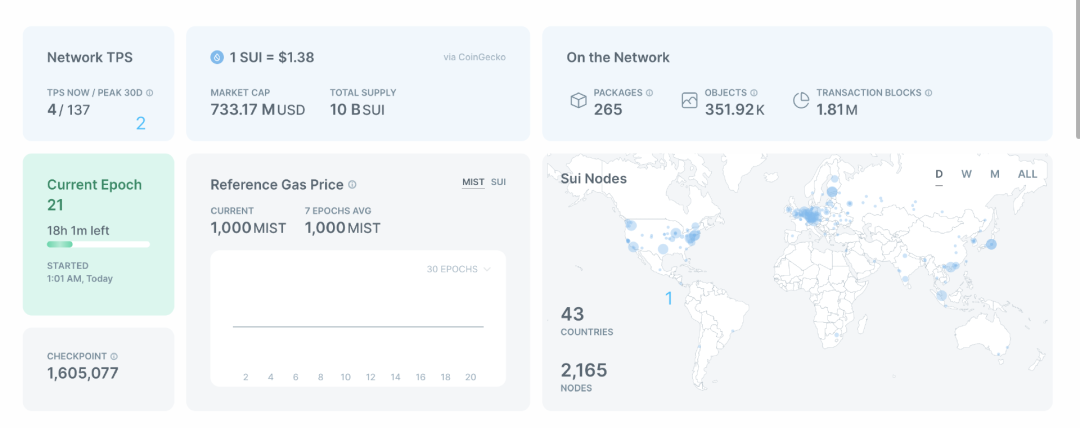This screenshot has width=1080, height=428.
Task: Click the 'Network TPS' heading
Action: (x=90, y=57)
